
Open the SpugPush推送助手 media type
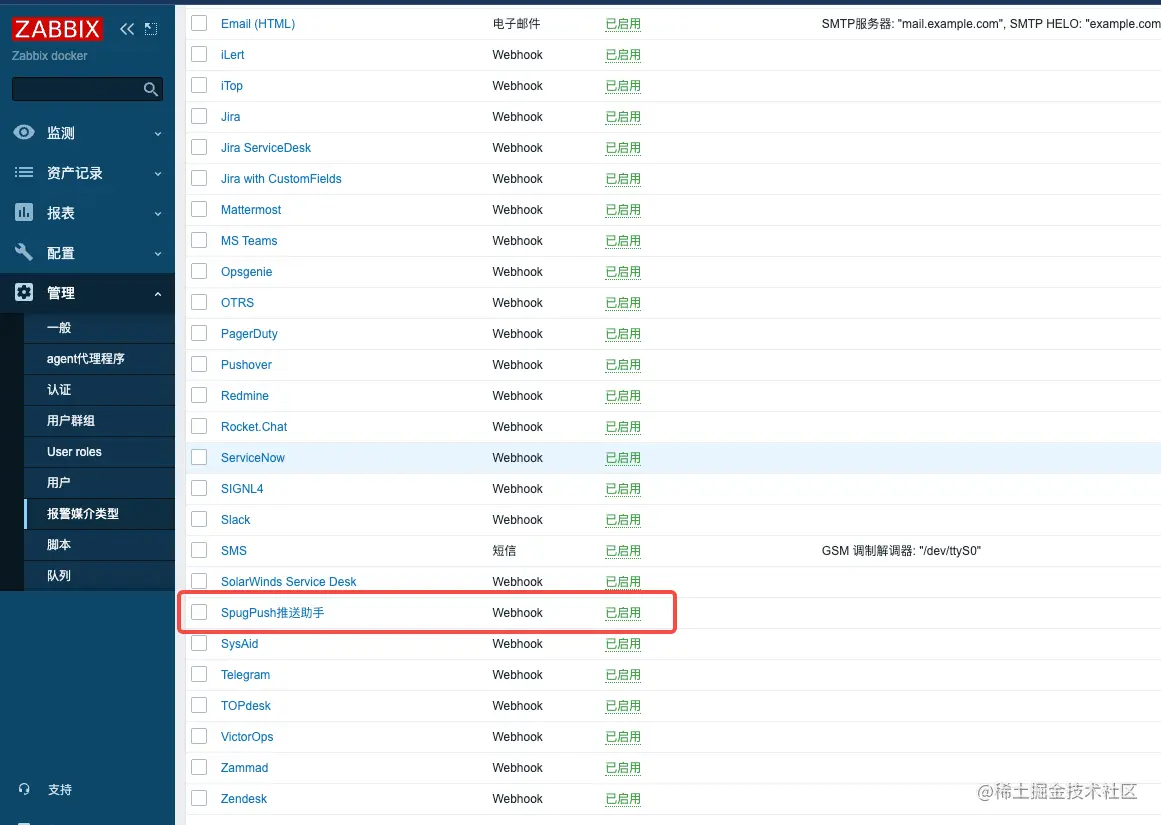coord(272,612)
